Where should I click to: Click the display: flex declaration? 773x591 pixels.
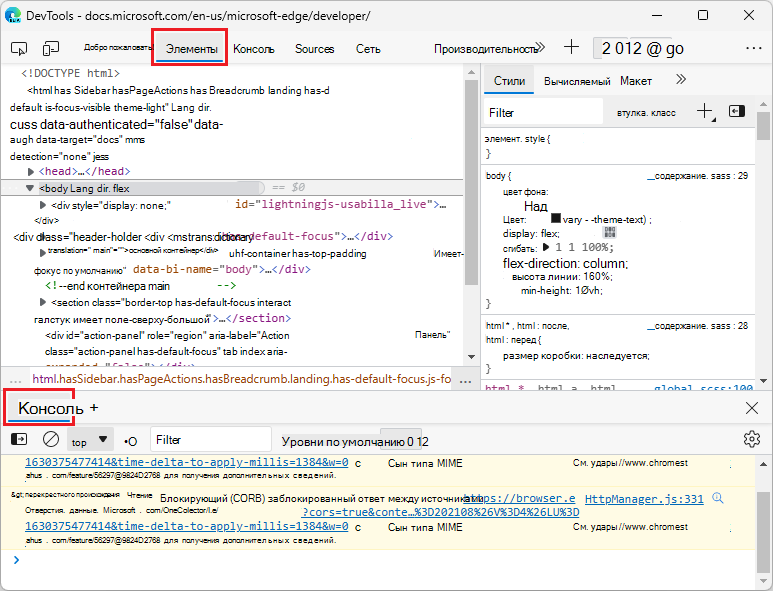[x=531, y=233]
